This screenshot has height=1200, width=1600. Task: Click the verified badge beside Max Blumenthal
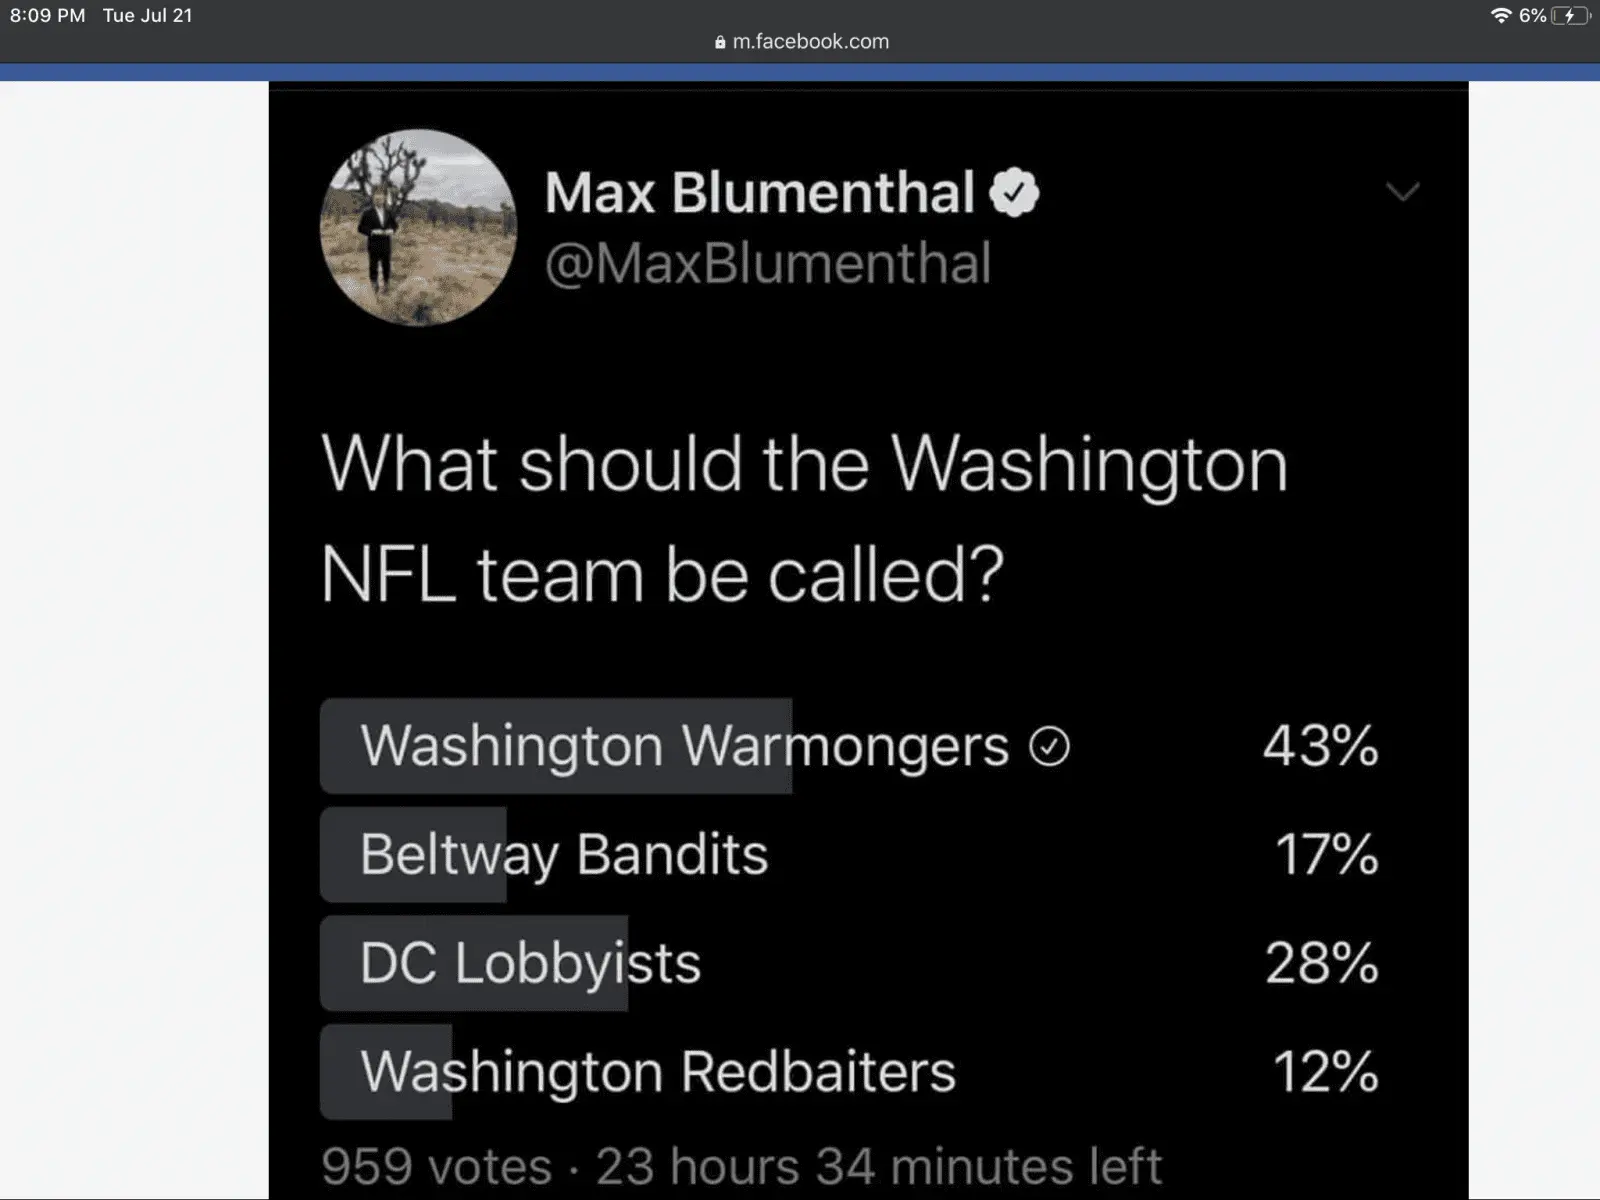(1014, 193)
